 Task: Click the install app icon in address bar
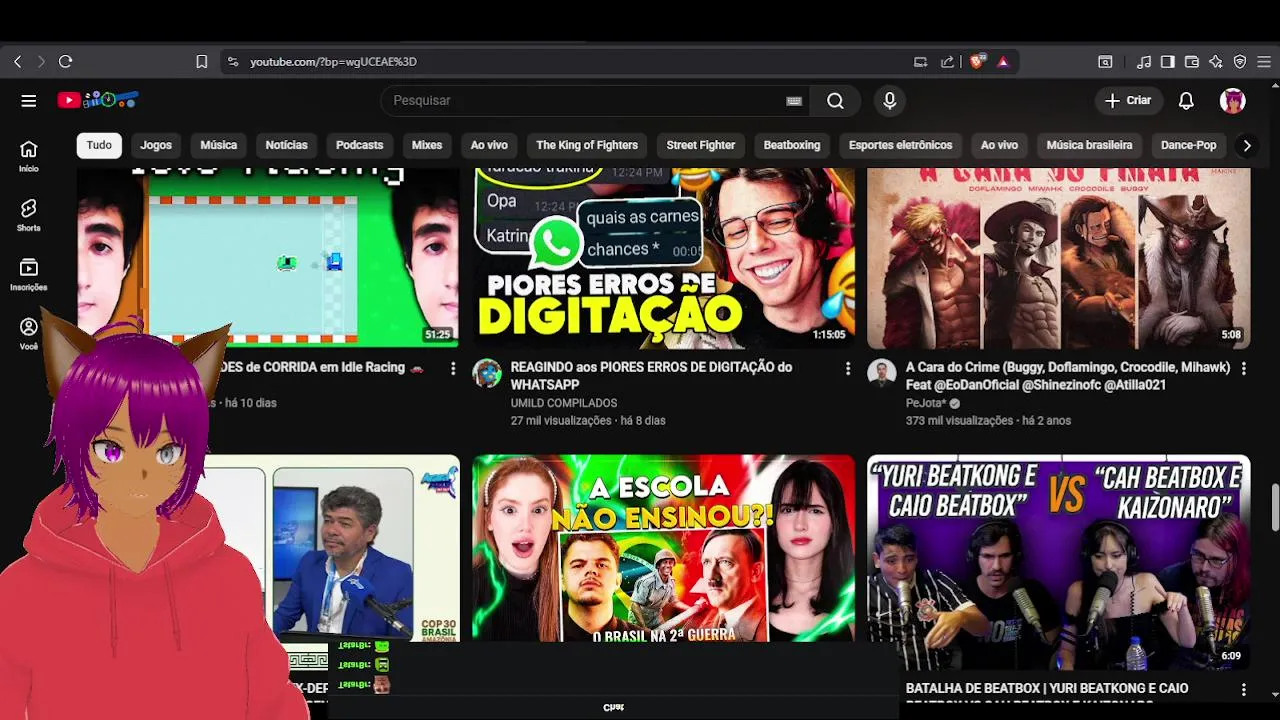click(921, 62)
